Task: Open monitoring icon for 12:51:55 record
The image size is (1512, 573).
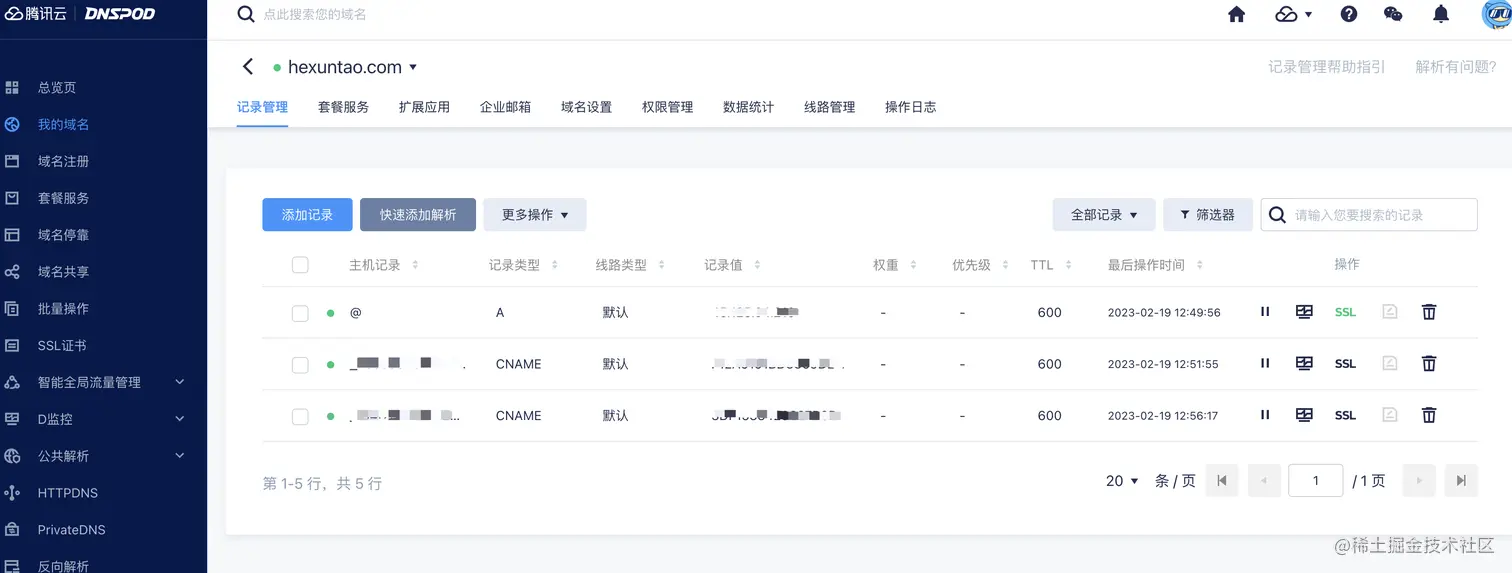Action: point(1304,363)
